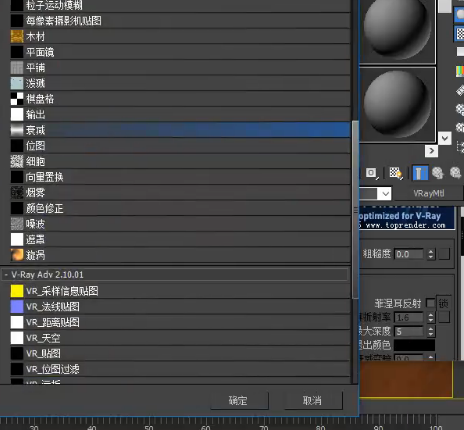This screenshot has height=430, width=464.
Task: Click the 锁 lock button
Action: pos(444,303)
